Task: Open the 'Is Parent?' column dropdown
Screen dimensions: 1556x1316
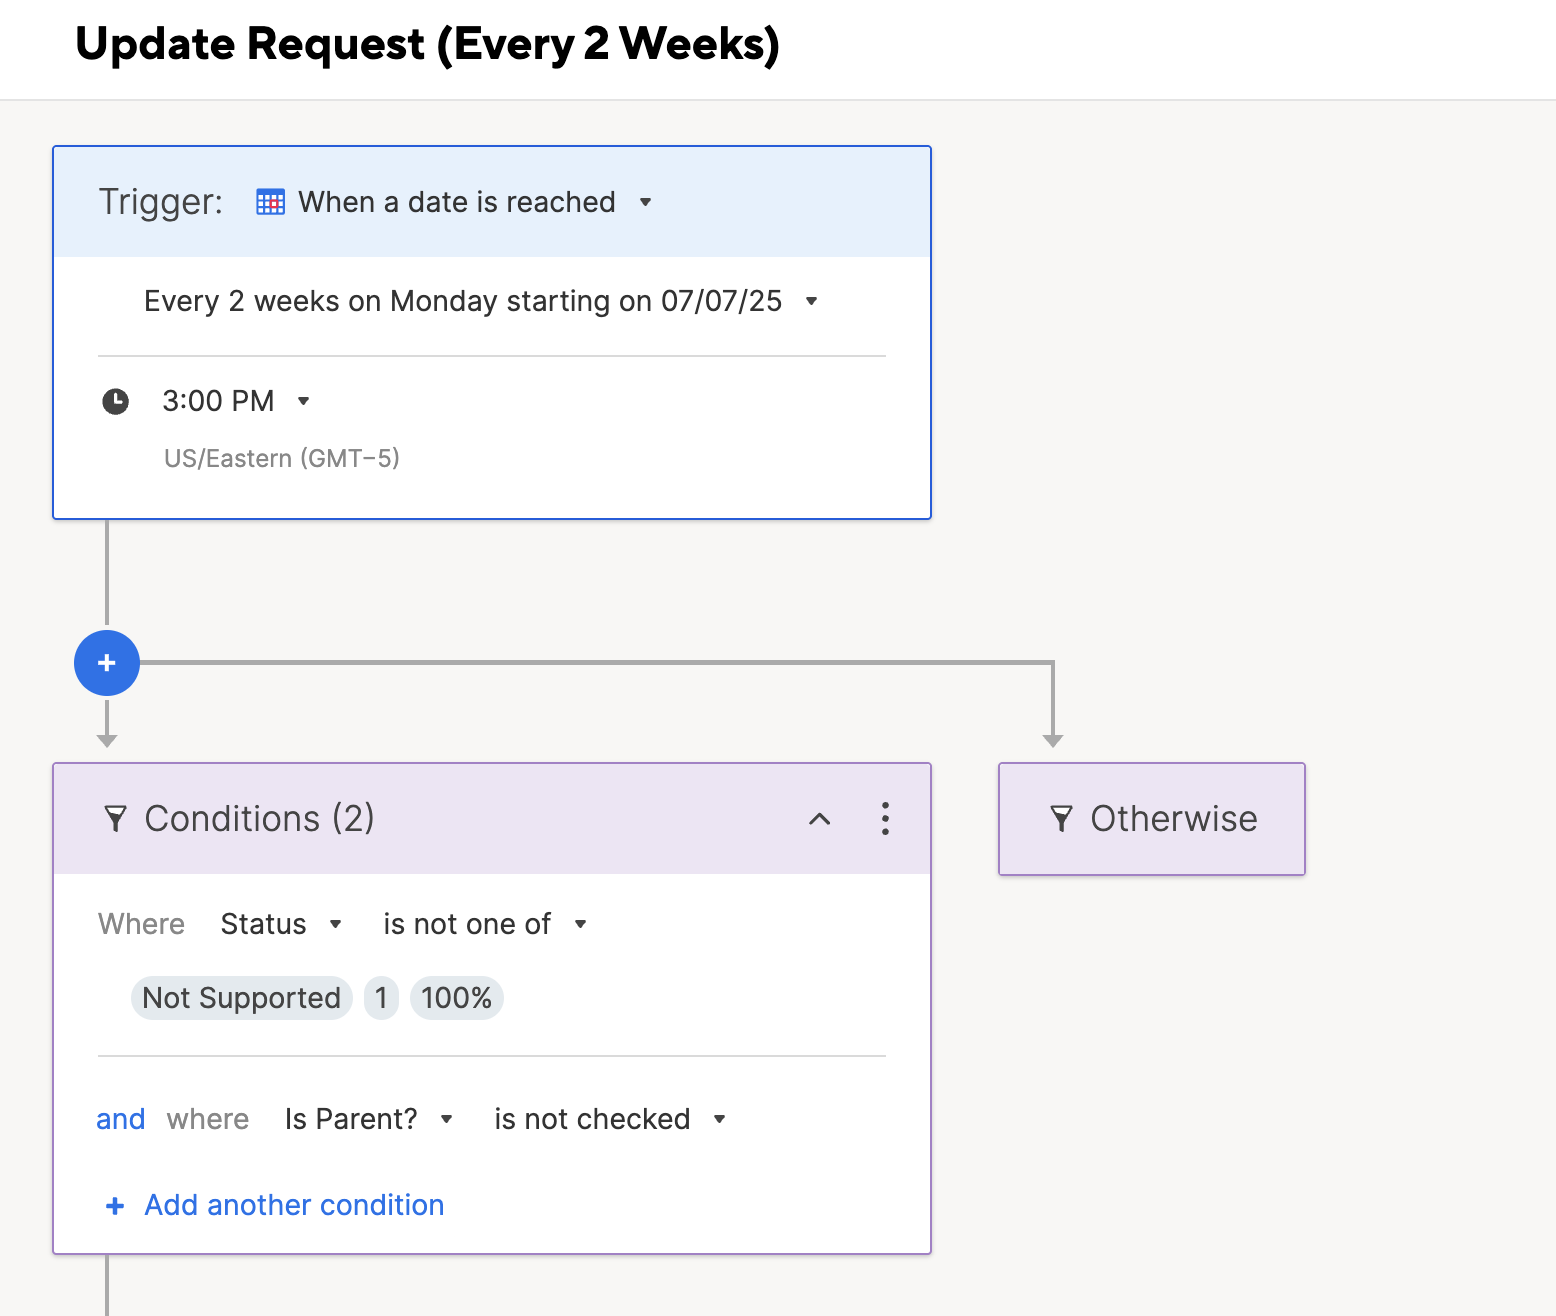Action: pyautogui.click(x=369, y=1119)
